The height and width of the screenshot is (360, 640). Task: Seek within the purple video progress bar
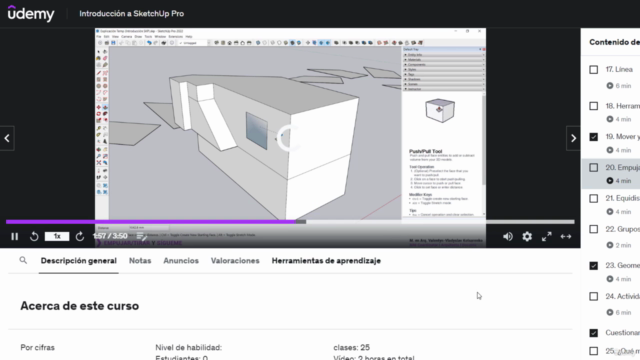click(150, 222)
